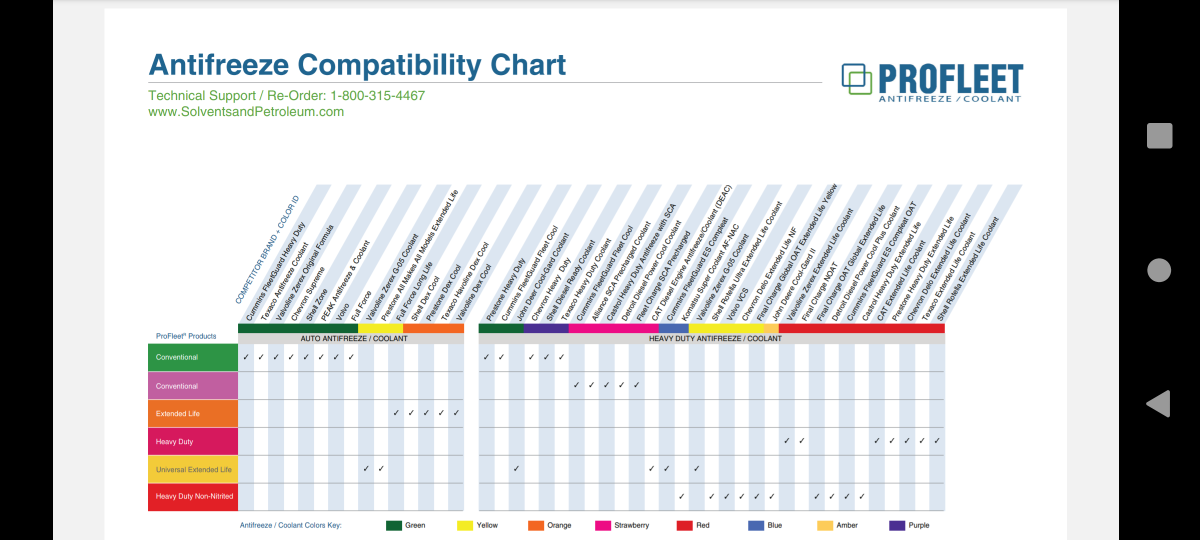Image resolution: width=1200 pixels, height=540 pixels.
Task: Tap the Android home circle button
Action: click(x=1159, y=270)
